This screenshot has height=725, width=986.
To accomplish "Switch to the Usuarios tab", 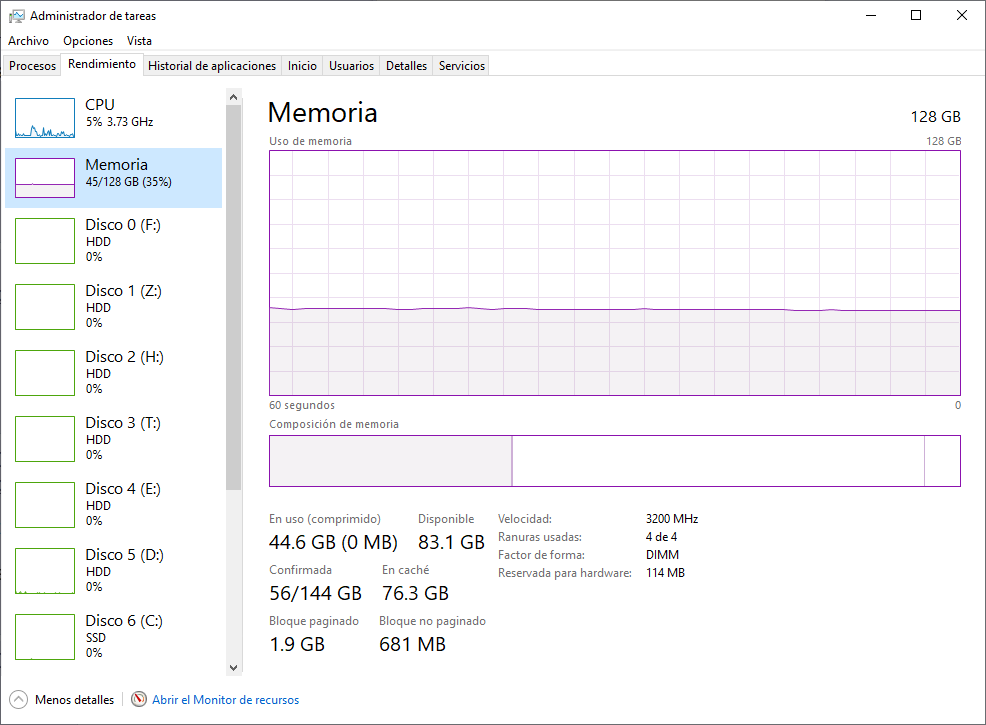I will [x=352, y=65].
